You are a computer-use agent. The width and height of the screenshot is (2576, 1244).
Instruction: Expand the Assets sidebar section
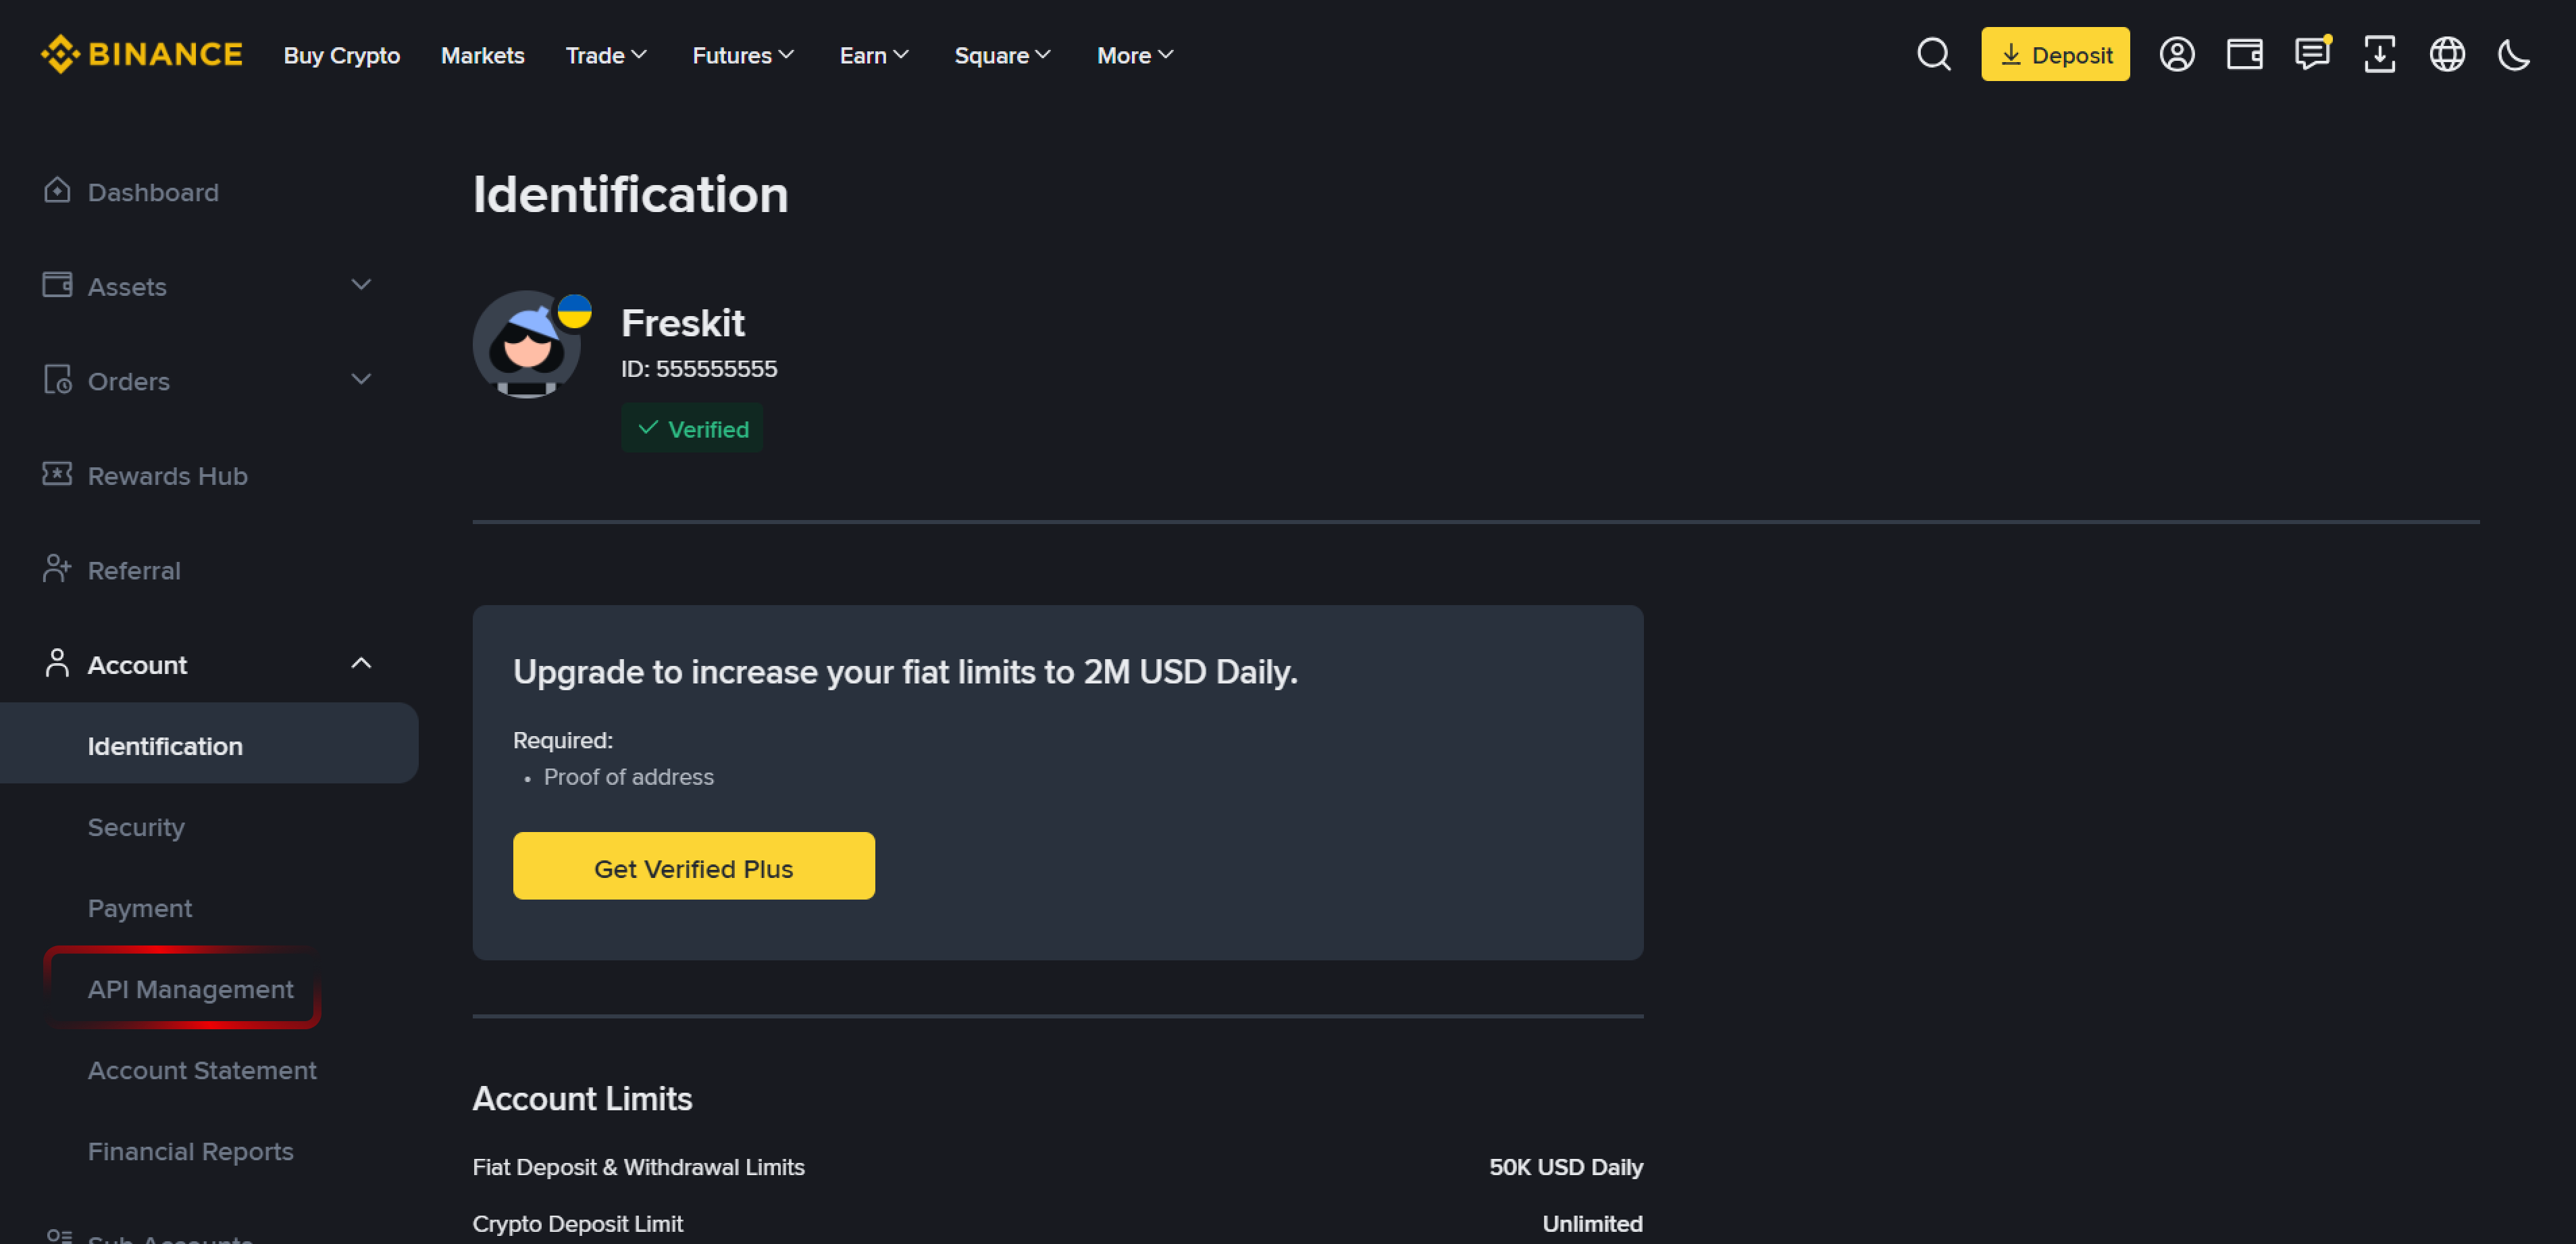pos(360,286)
